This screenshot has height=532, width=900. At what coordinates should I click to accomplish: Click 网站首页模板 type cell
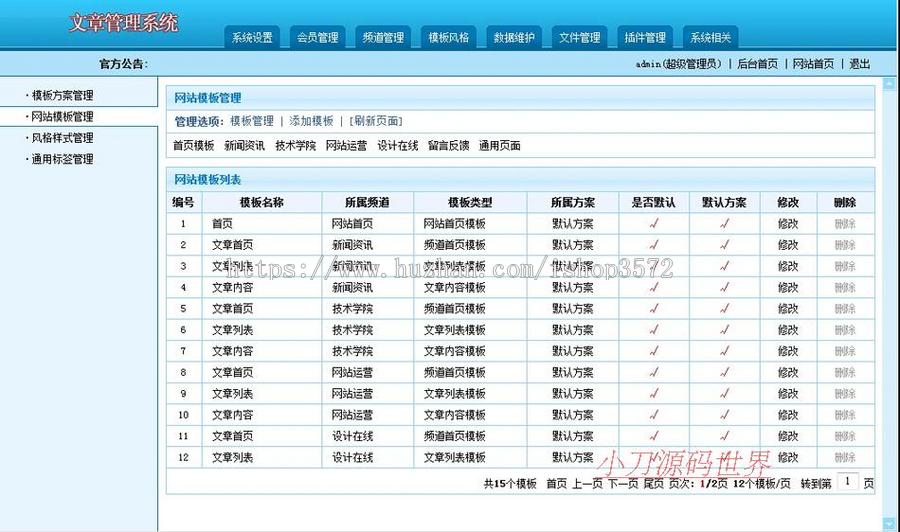(x=455, y=224)
